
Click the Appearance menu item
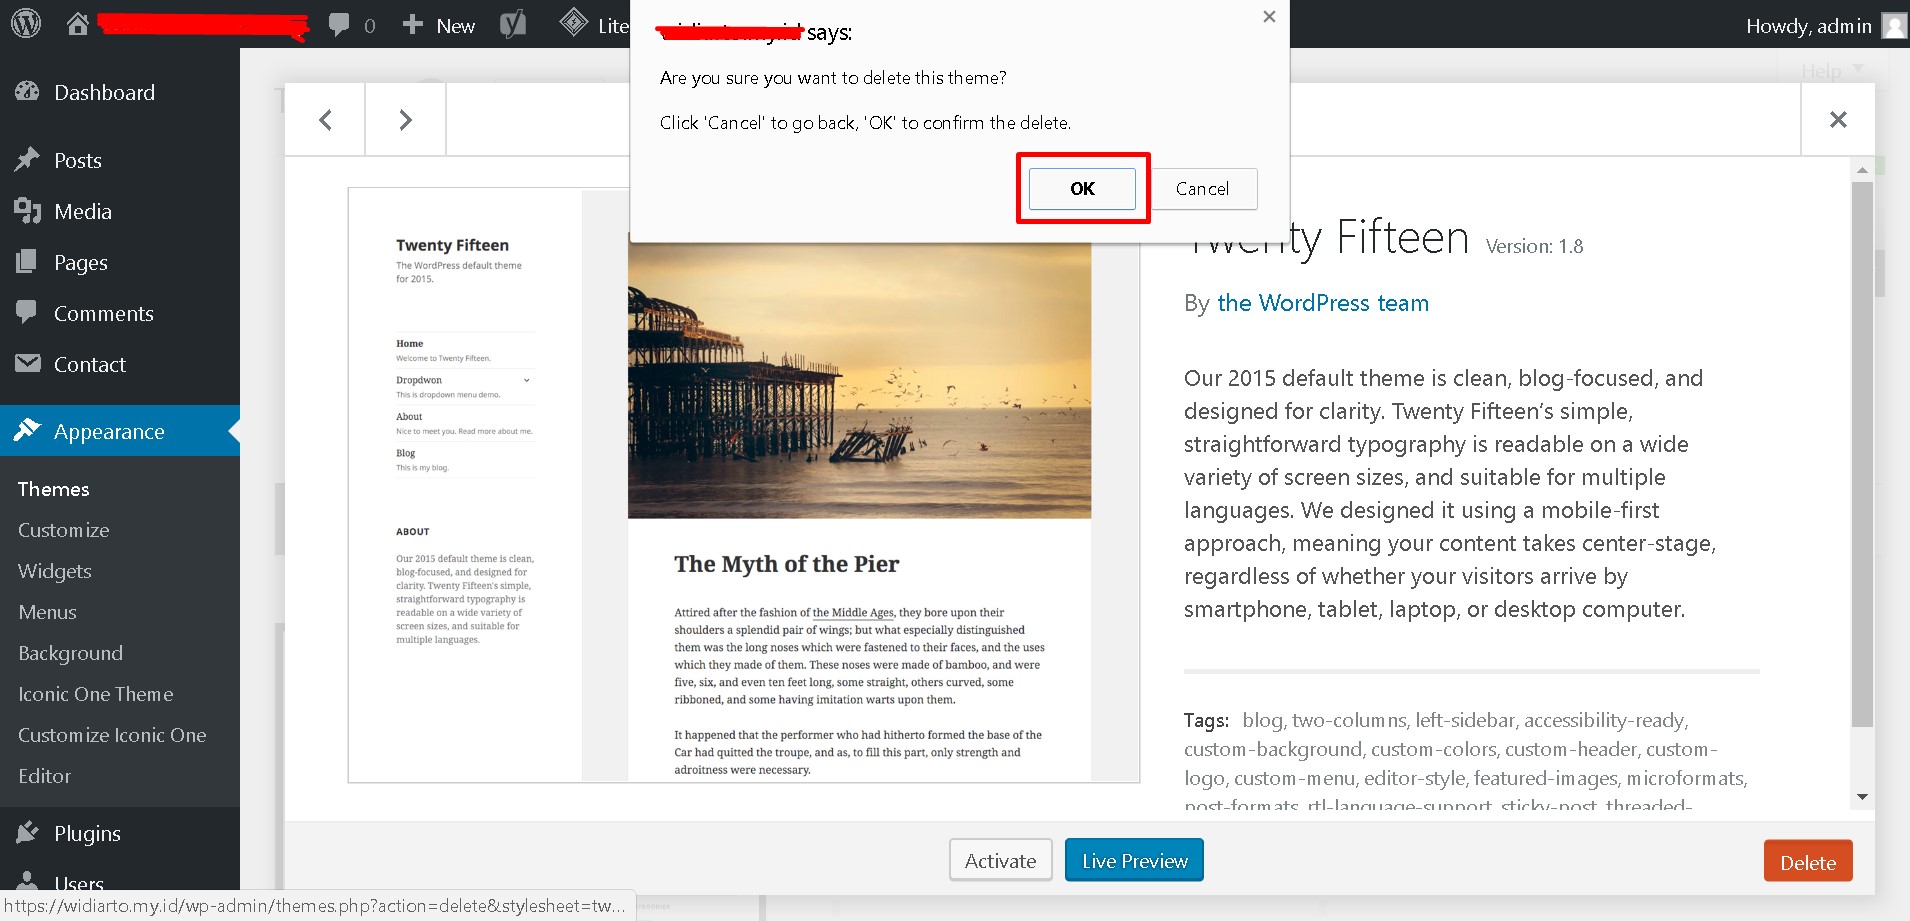pos(120,431)
